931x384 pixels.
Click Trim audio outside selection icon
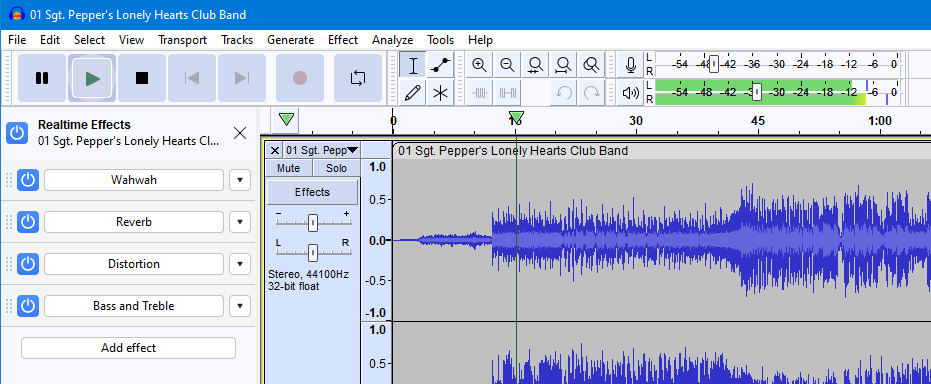pyautogui.click(x=479, y=93)
